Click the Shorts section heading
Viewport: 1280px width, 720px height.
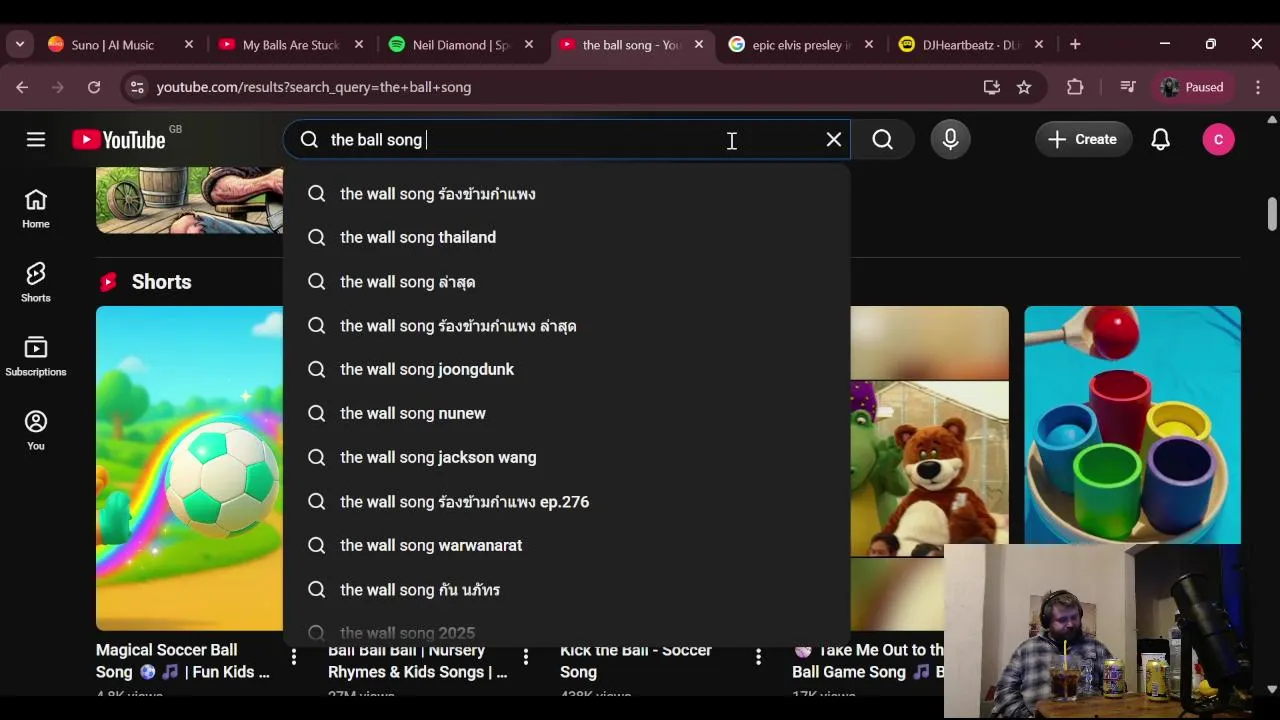161,282
